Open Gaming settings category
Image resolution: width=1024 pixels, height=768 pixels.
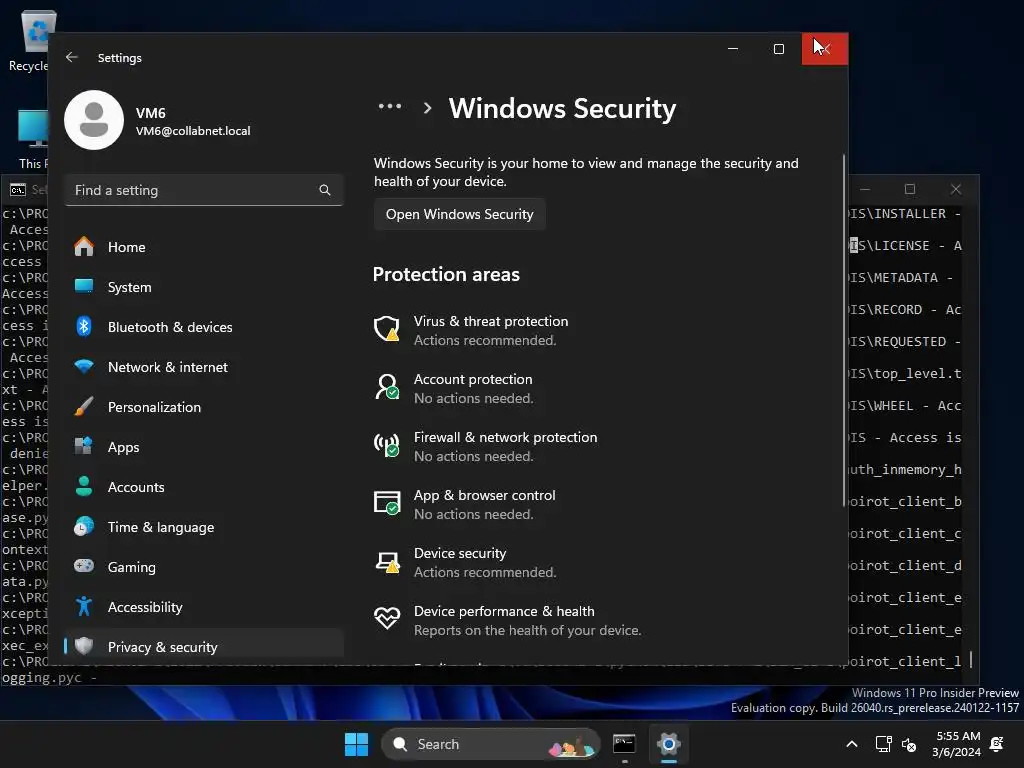coord(204,567)
